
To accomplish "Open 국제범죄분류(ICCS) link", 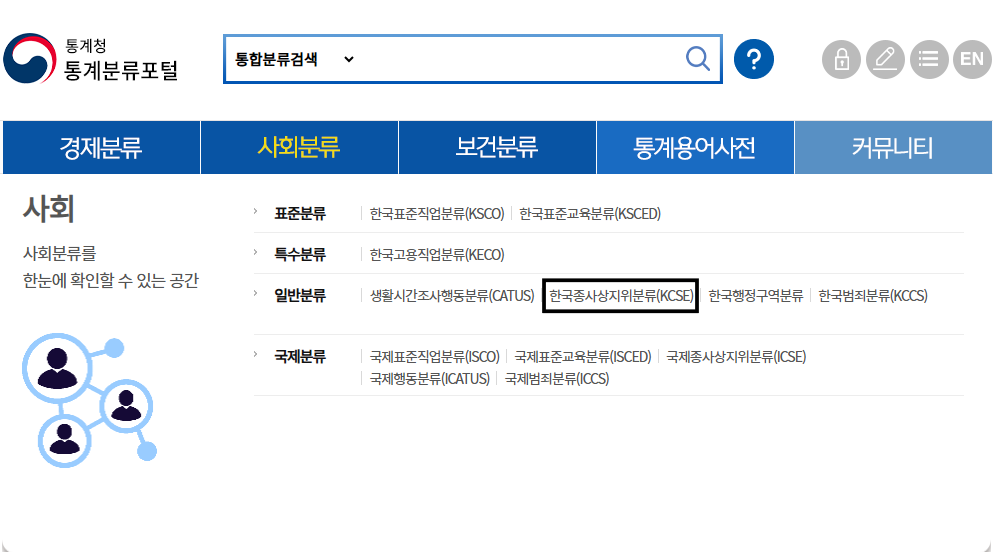I will (556, 379).
